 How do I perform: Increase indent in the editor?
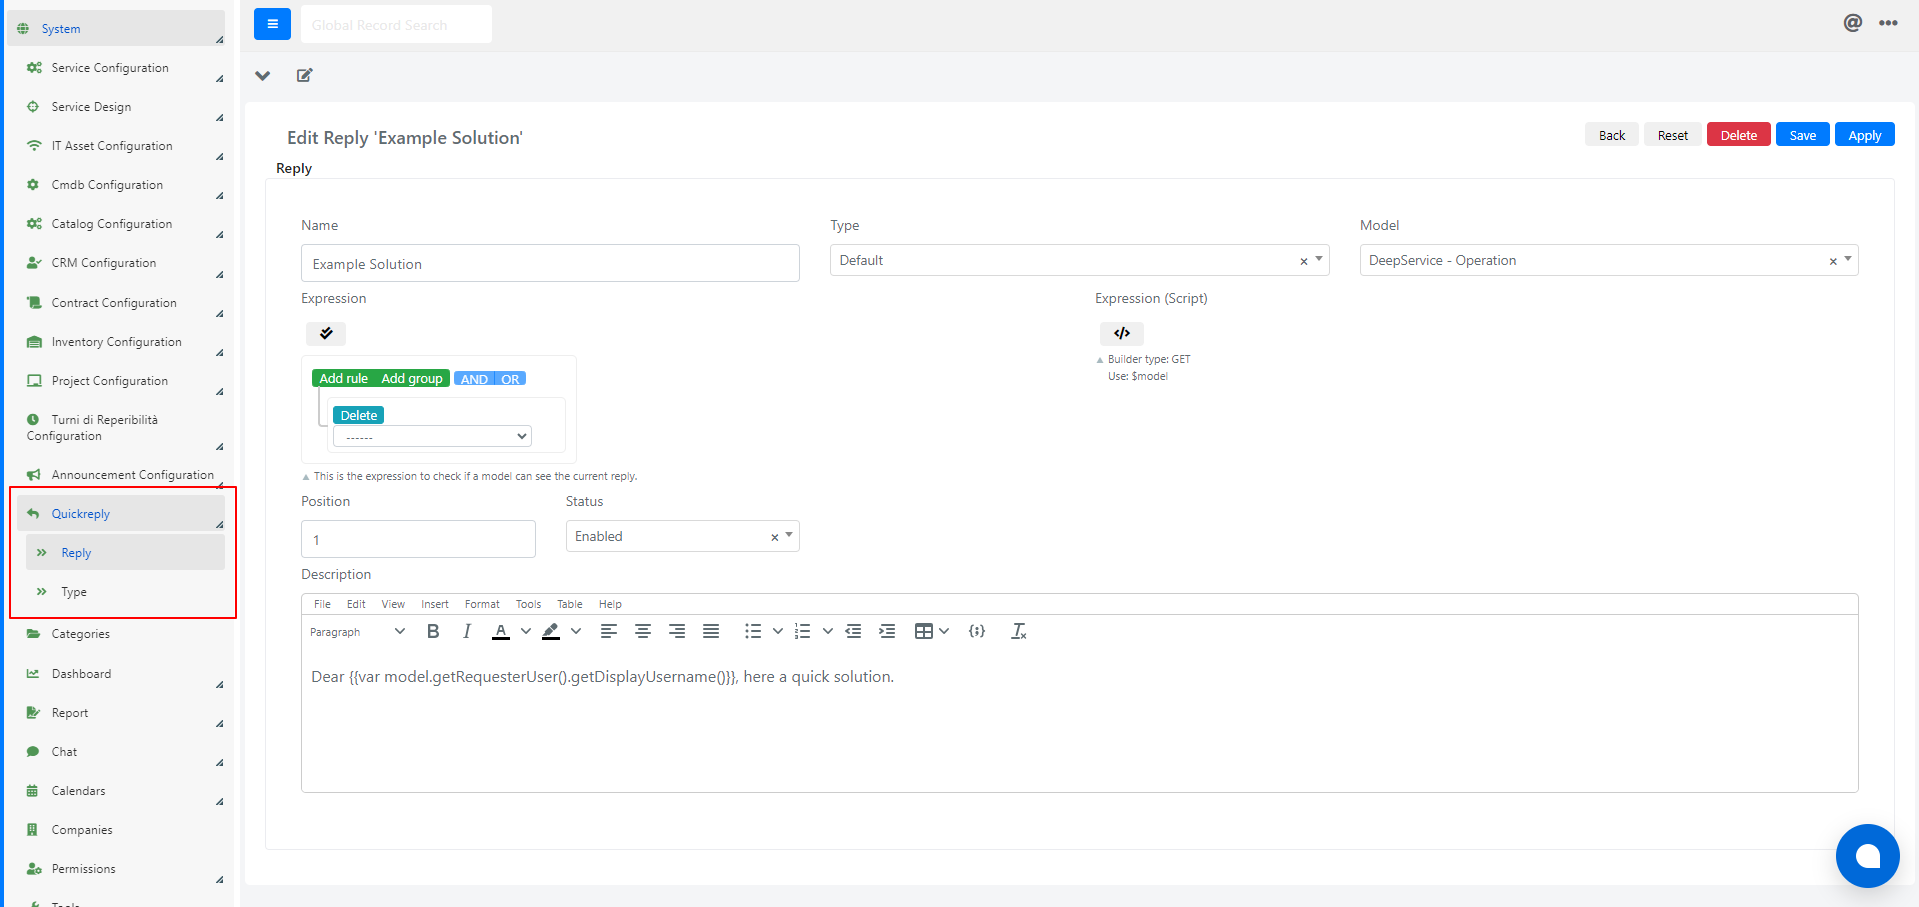887,631
